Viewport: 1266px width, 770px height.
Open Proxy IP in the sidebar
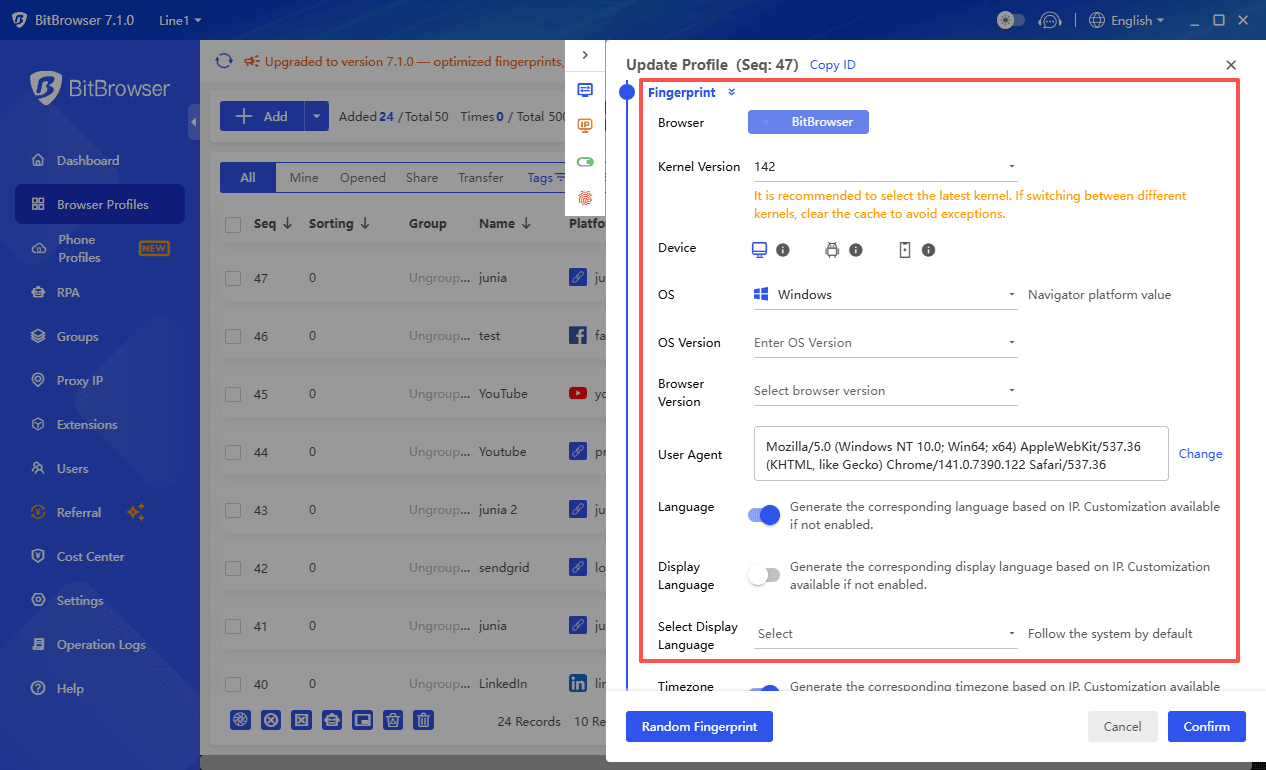(x=80, y=381)
